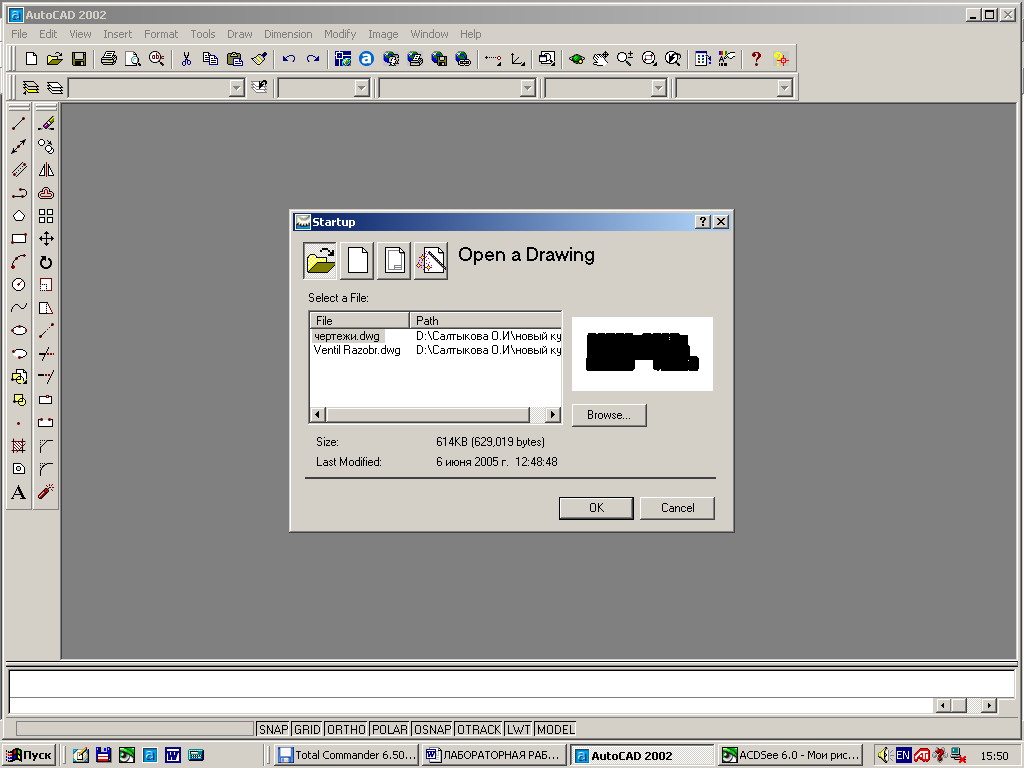The image size is (1024, 768).
Task: Choose Use a Template icon in Startup
Action: click(394, 261)
